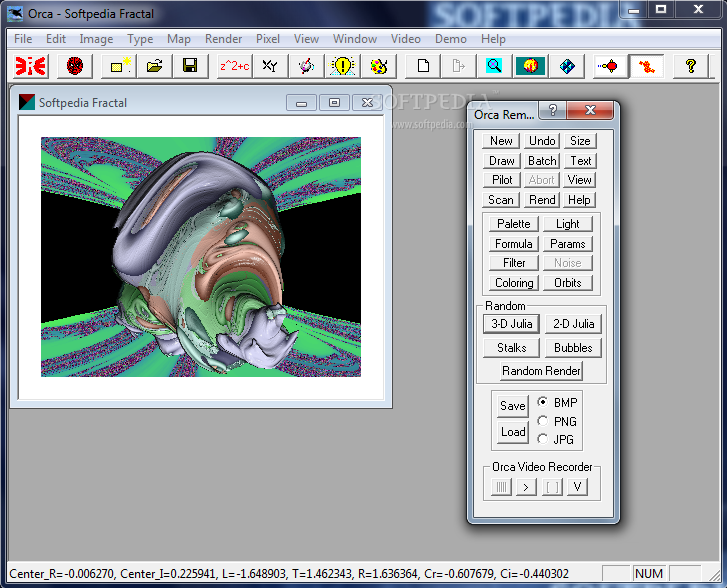727x588 pixels.
Task: Click the Orbits button
Action: pos(568,283)
